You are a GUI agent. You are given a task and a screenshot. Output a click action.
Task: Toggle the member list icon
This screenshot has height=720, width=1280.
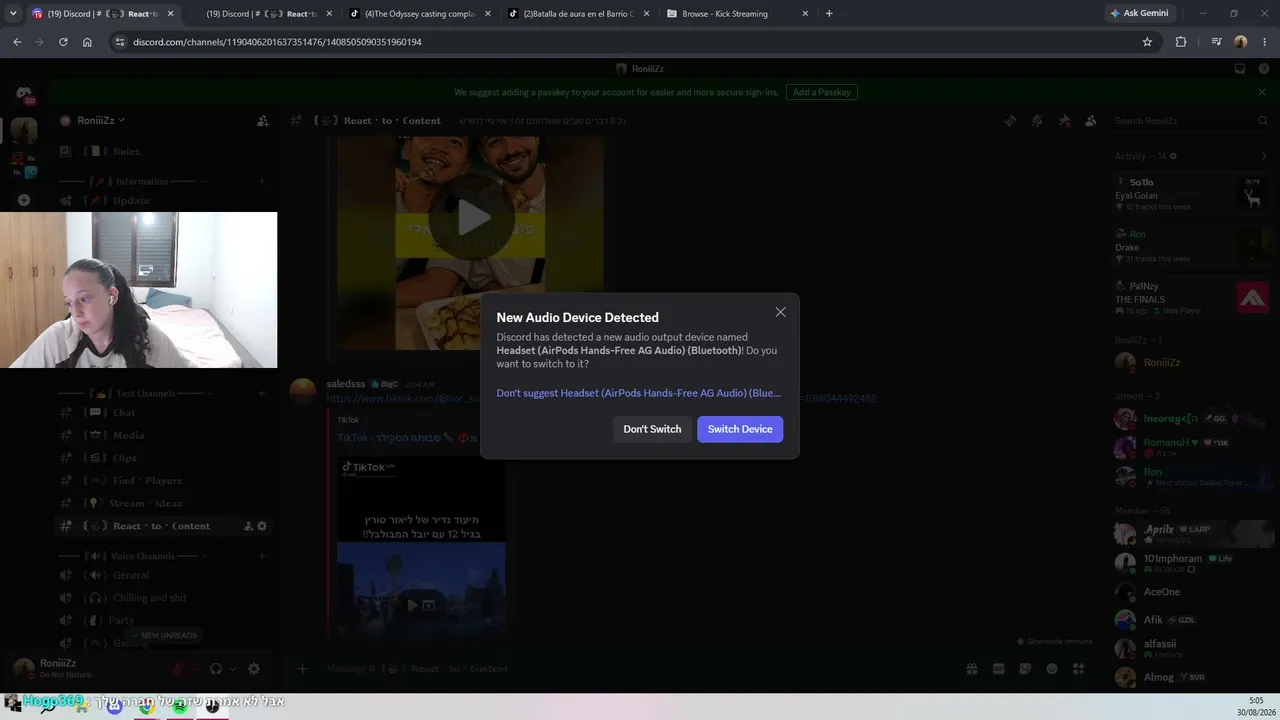tap(1091, 121)
